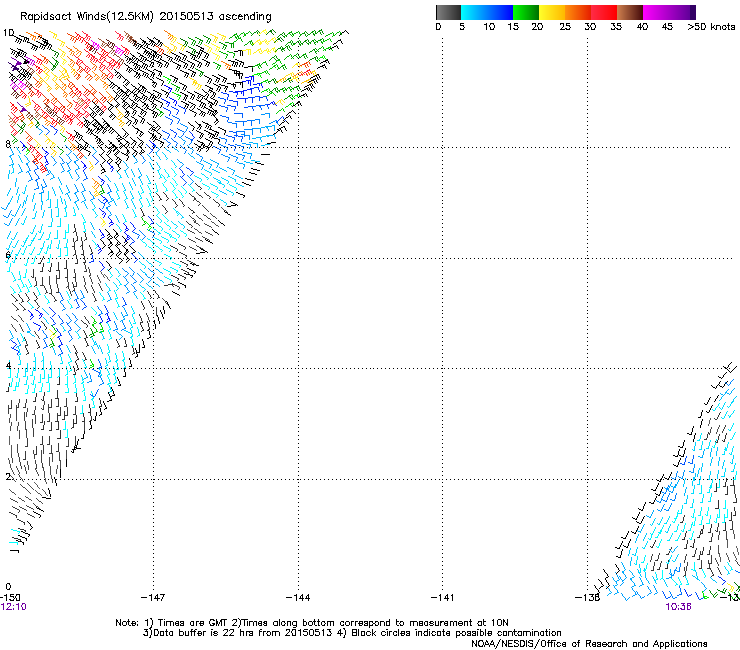The height and width of the screenshot is (650, 740).
Task: Select the green 15-20 knots legend swatch
Action: click(526, 12)
